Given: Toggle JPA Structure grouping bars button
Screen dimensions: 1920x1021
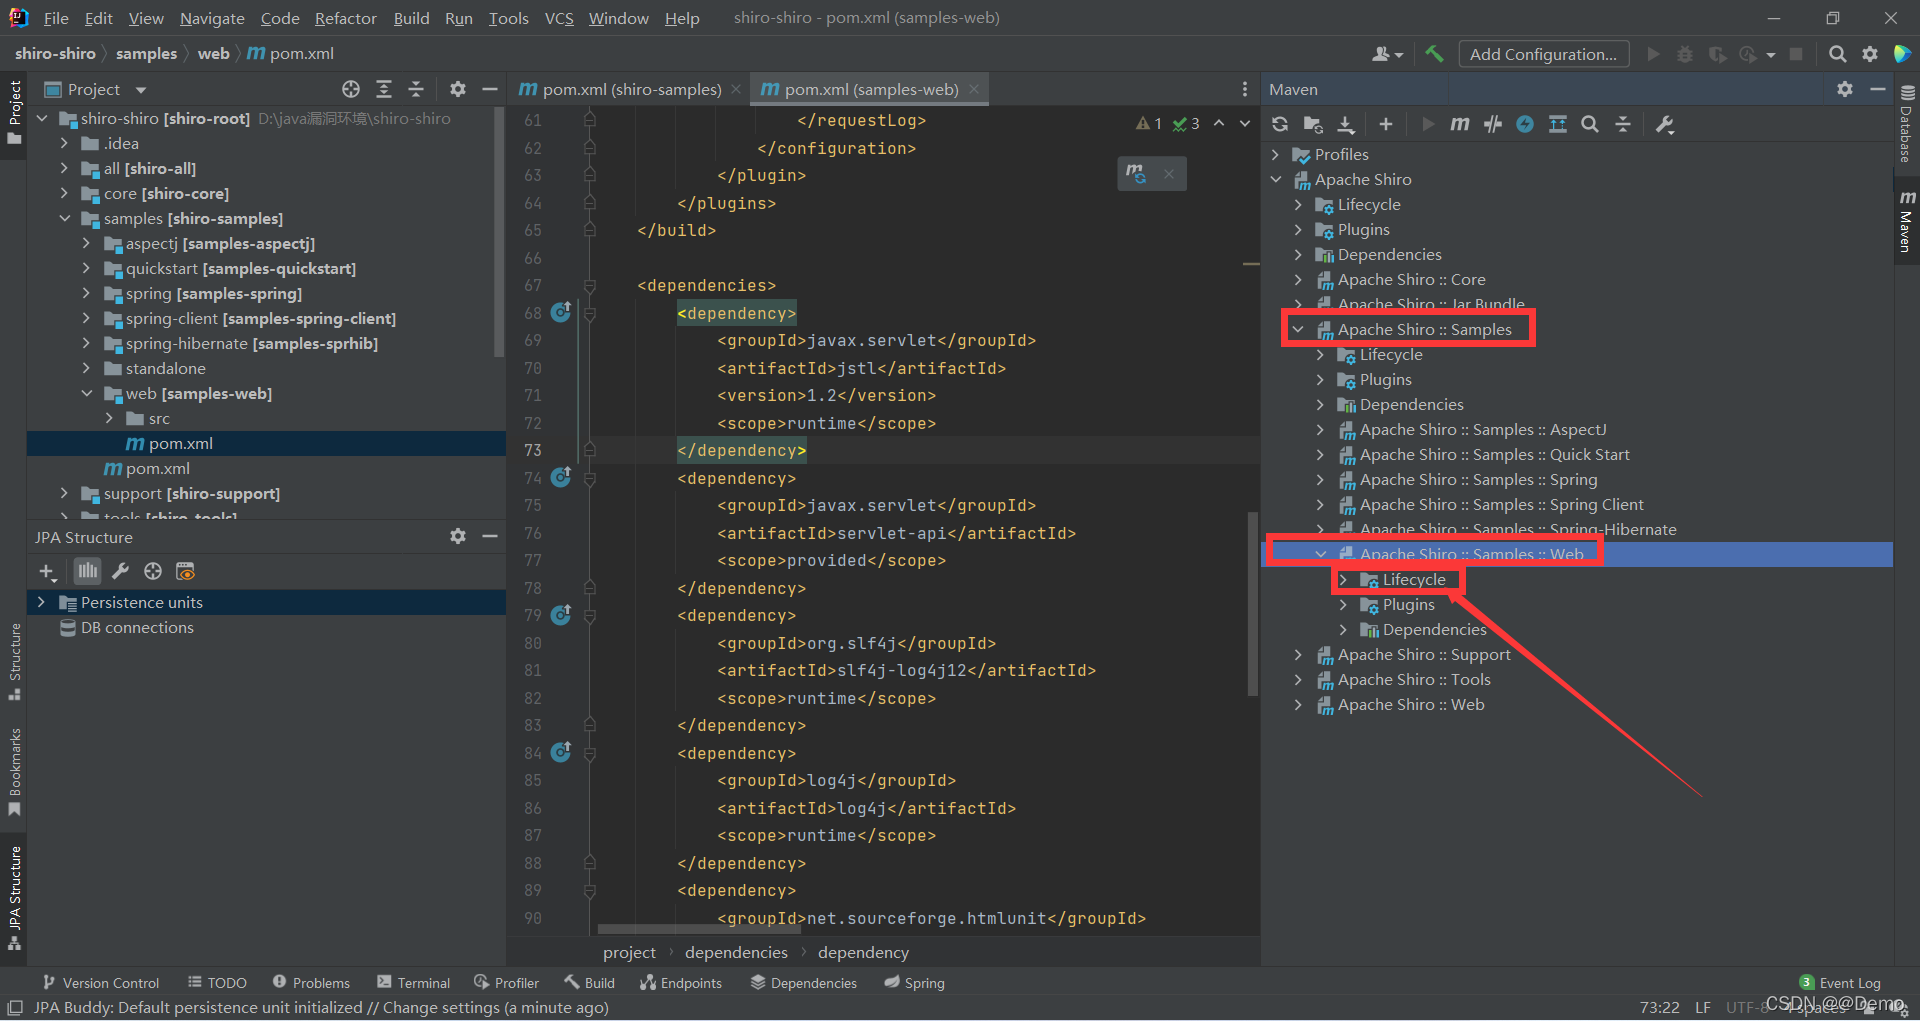Looking at the screenshot, I should [x=88, y=571].
